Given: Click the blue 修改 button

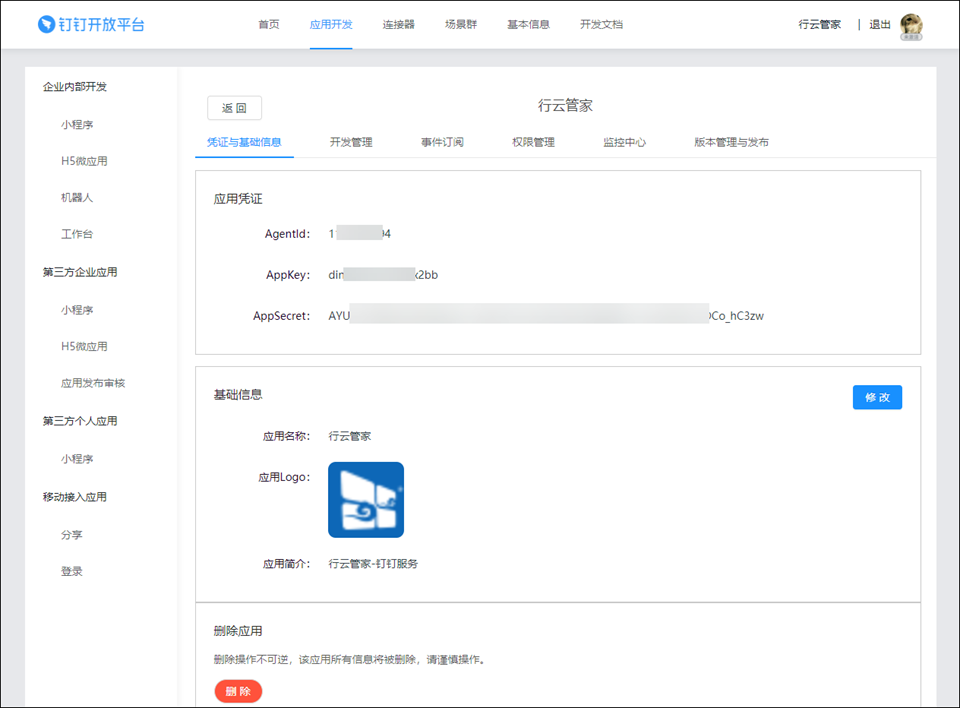Looking at the screenshot, I should coord(877,397).
